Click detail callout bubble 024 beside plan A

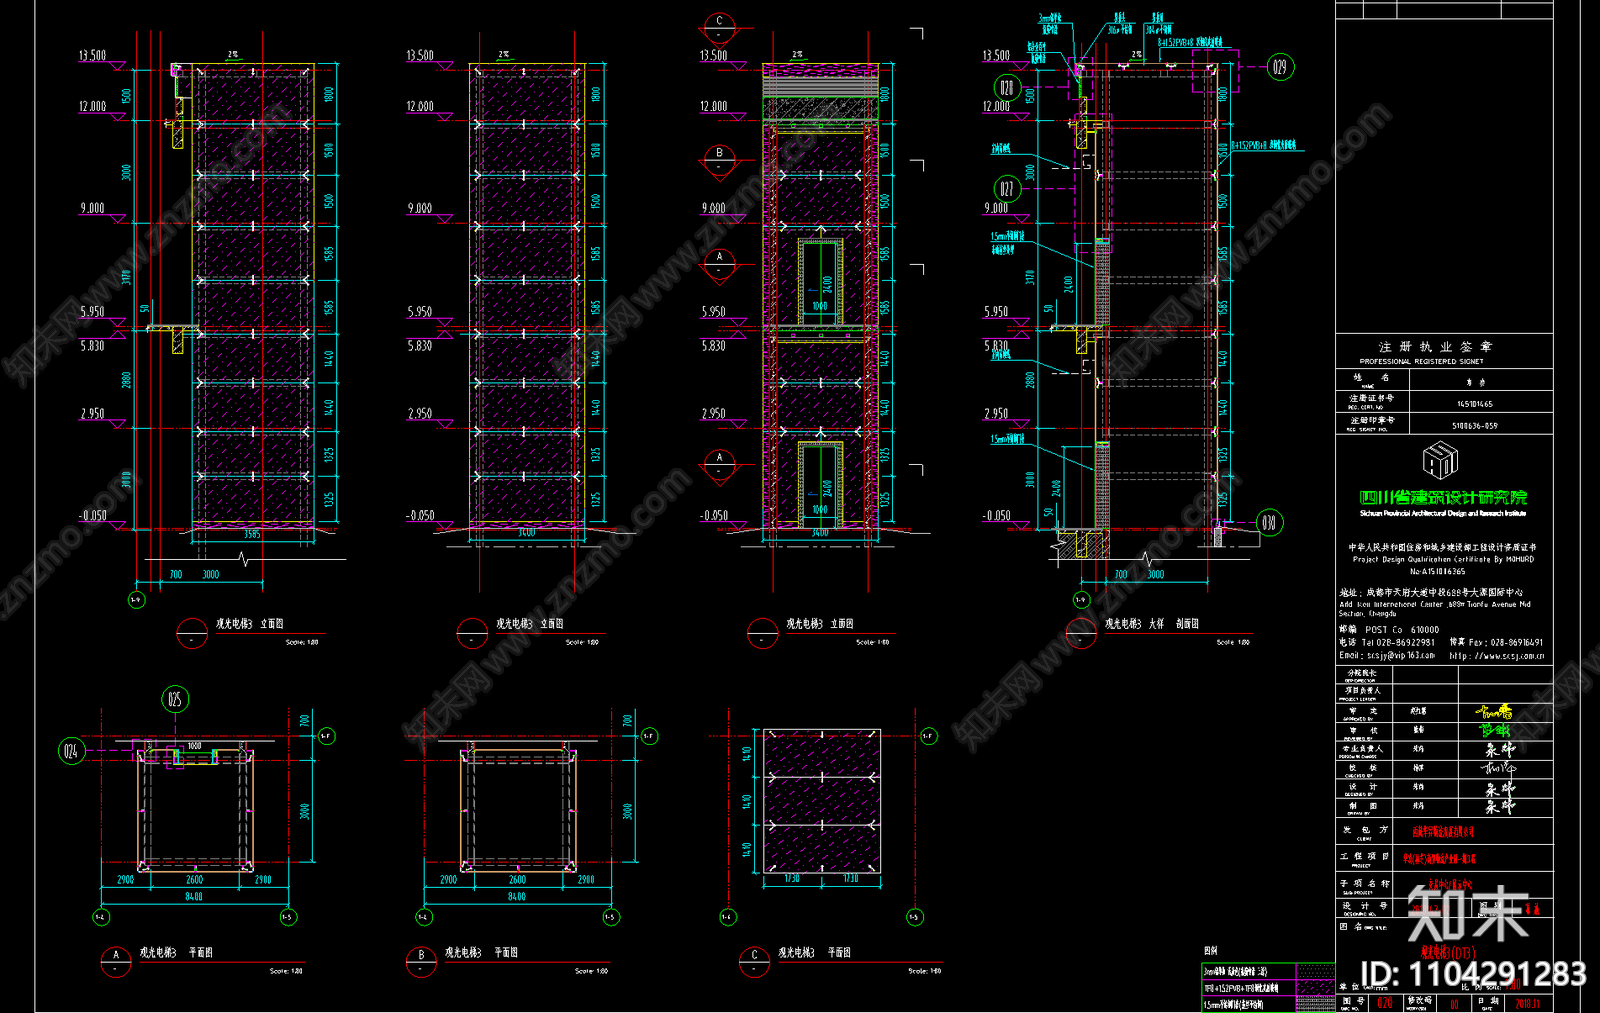71,751
